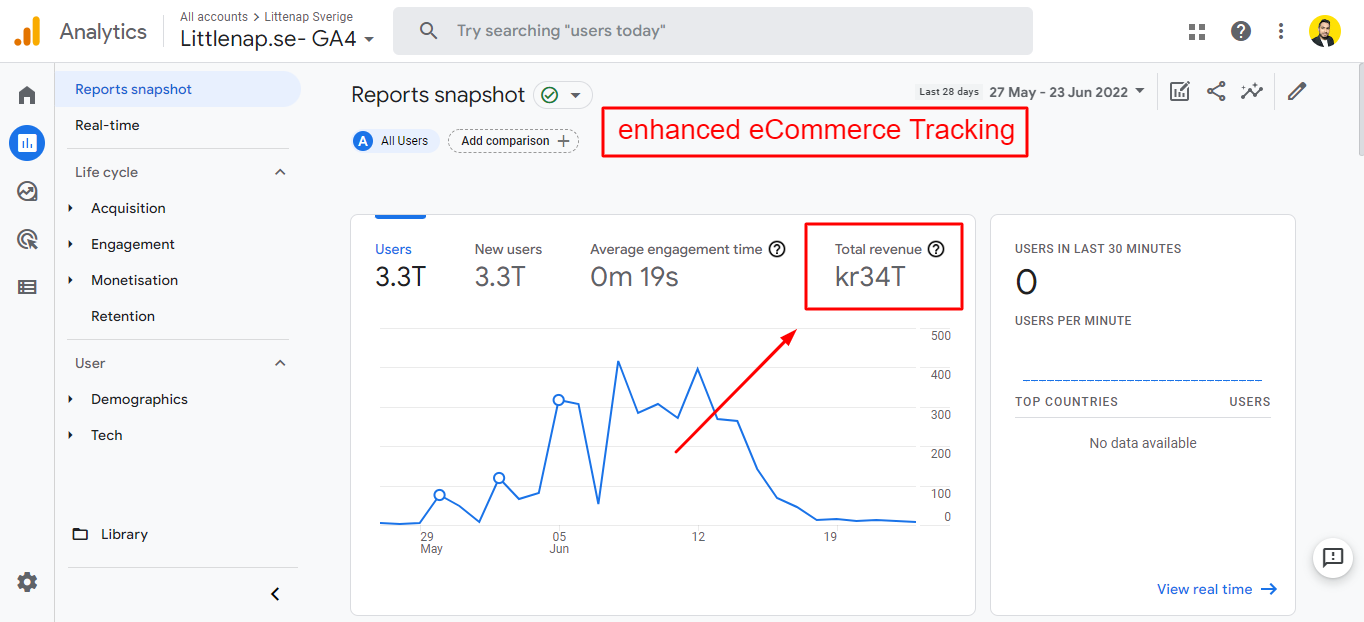The height and width of the screenshot is (622, 1364).
Task: Select the New users metric tab
Action: [508, 264]
